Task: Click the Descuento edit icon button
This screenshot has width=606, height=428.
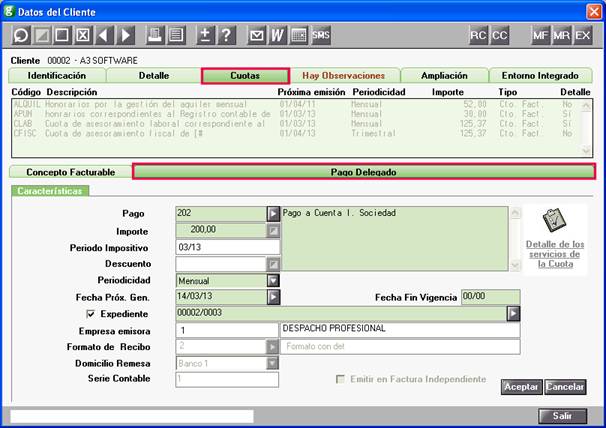Action: click(x=273, y=264)
